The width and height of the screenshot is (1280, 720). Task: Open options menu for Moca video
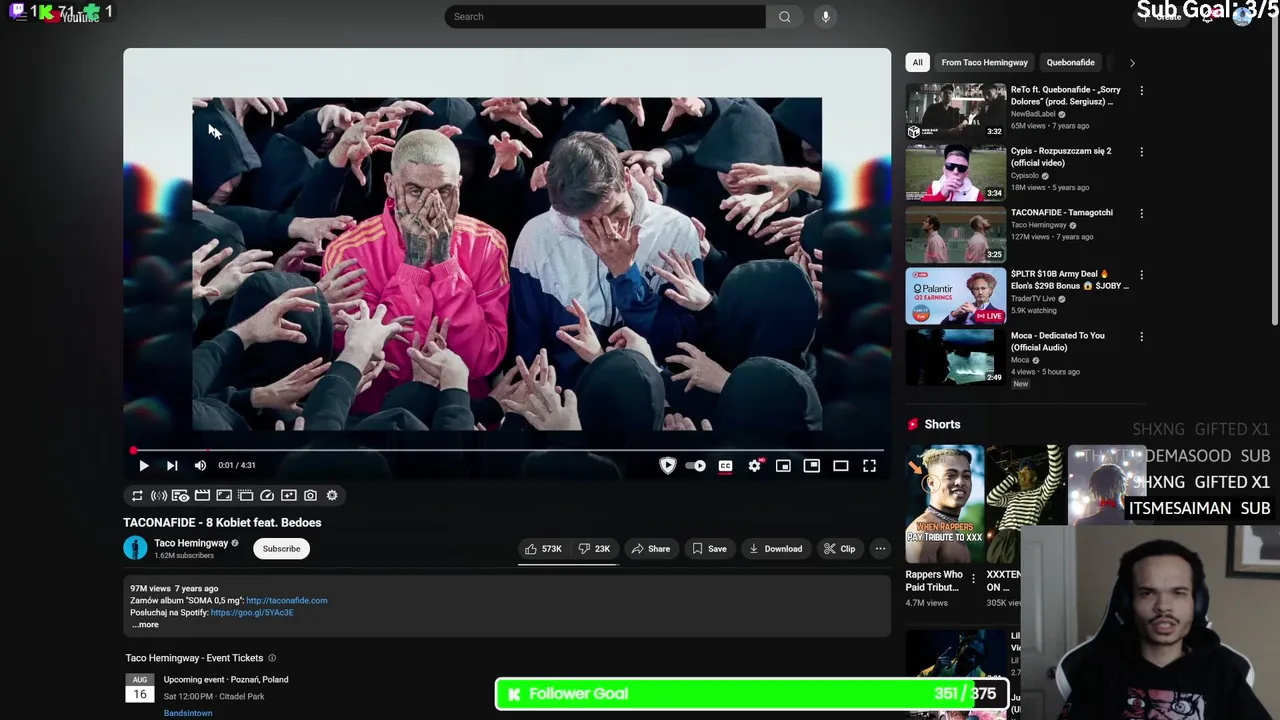click(x=1141, y=336)
